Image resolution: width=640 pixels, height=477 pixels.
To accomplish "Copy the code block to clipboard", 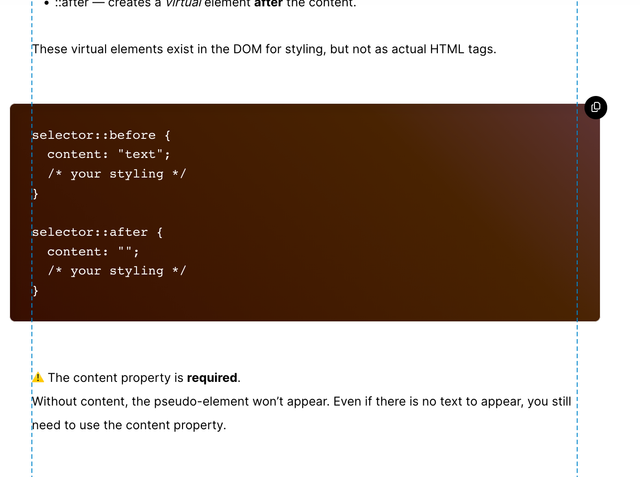I will tap(595, 107).
